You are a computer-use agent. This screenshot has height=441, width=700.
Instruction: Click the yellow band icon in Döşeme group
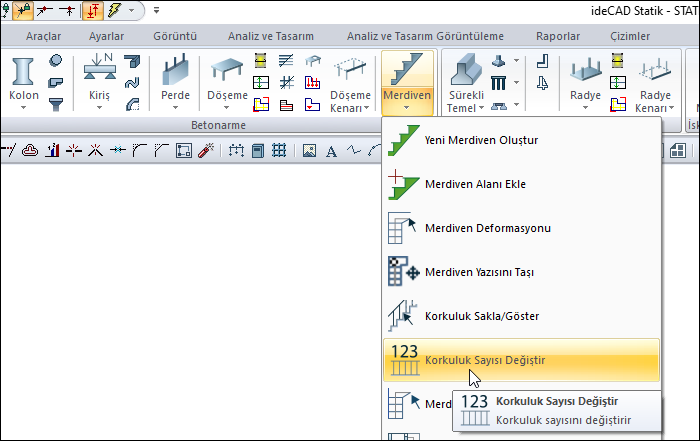tap(261, 60)
